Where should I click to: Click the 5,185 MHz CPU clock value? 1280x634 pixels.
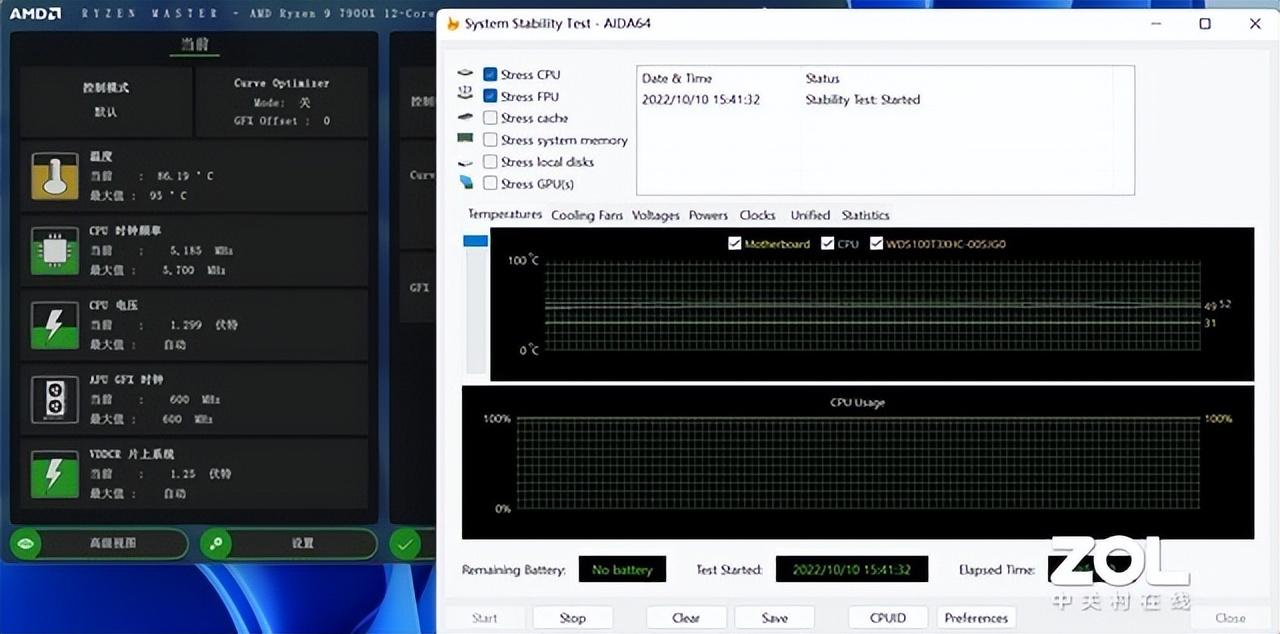(201, 251)
